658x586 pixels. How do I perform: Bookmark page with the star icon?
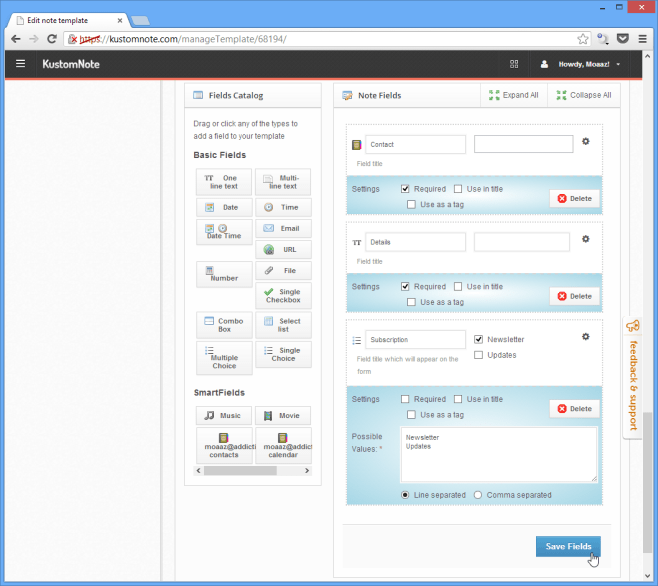pyautogui.click(x=582, y=39)
